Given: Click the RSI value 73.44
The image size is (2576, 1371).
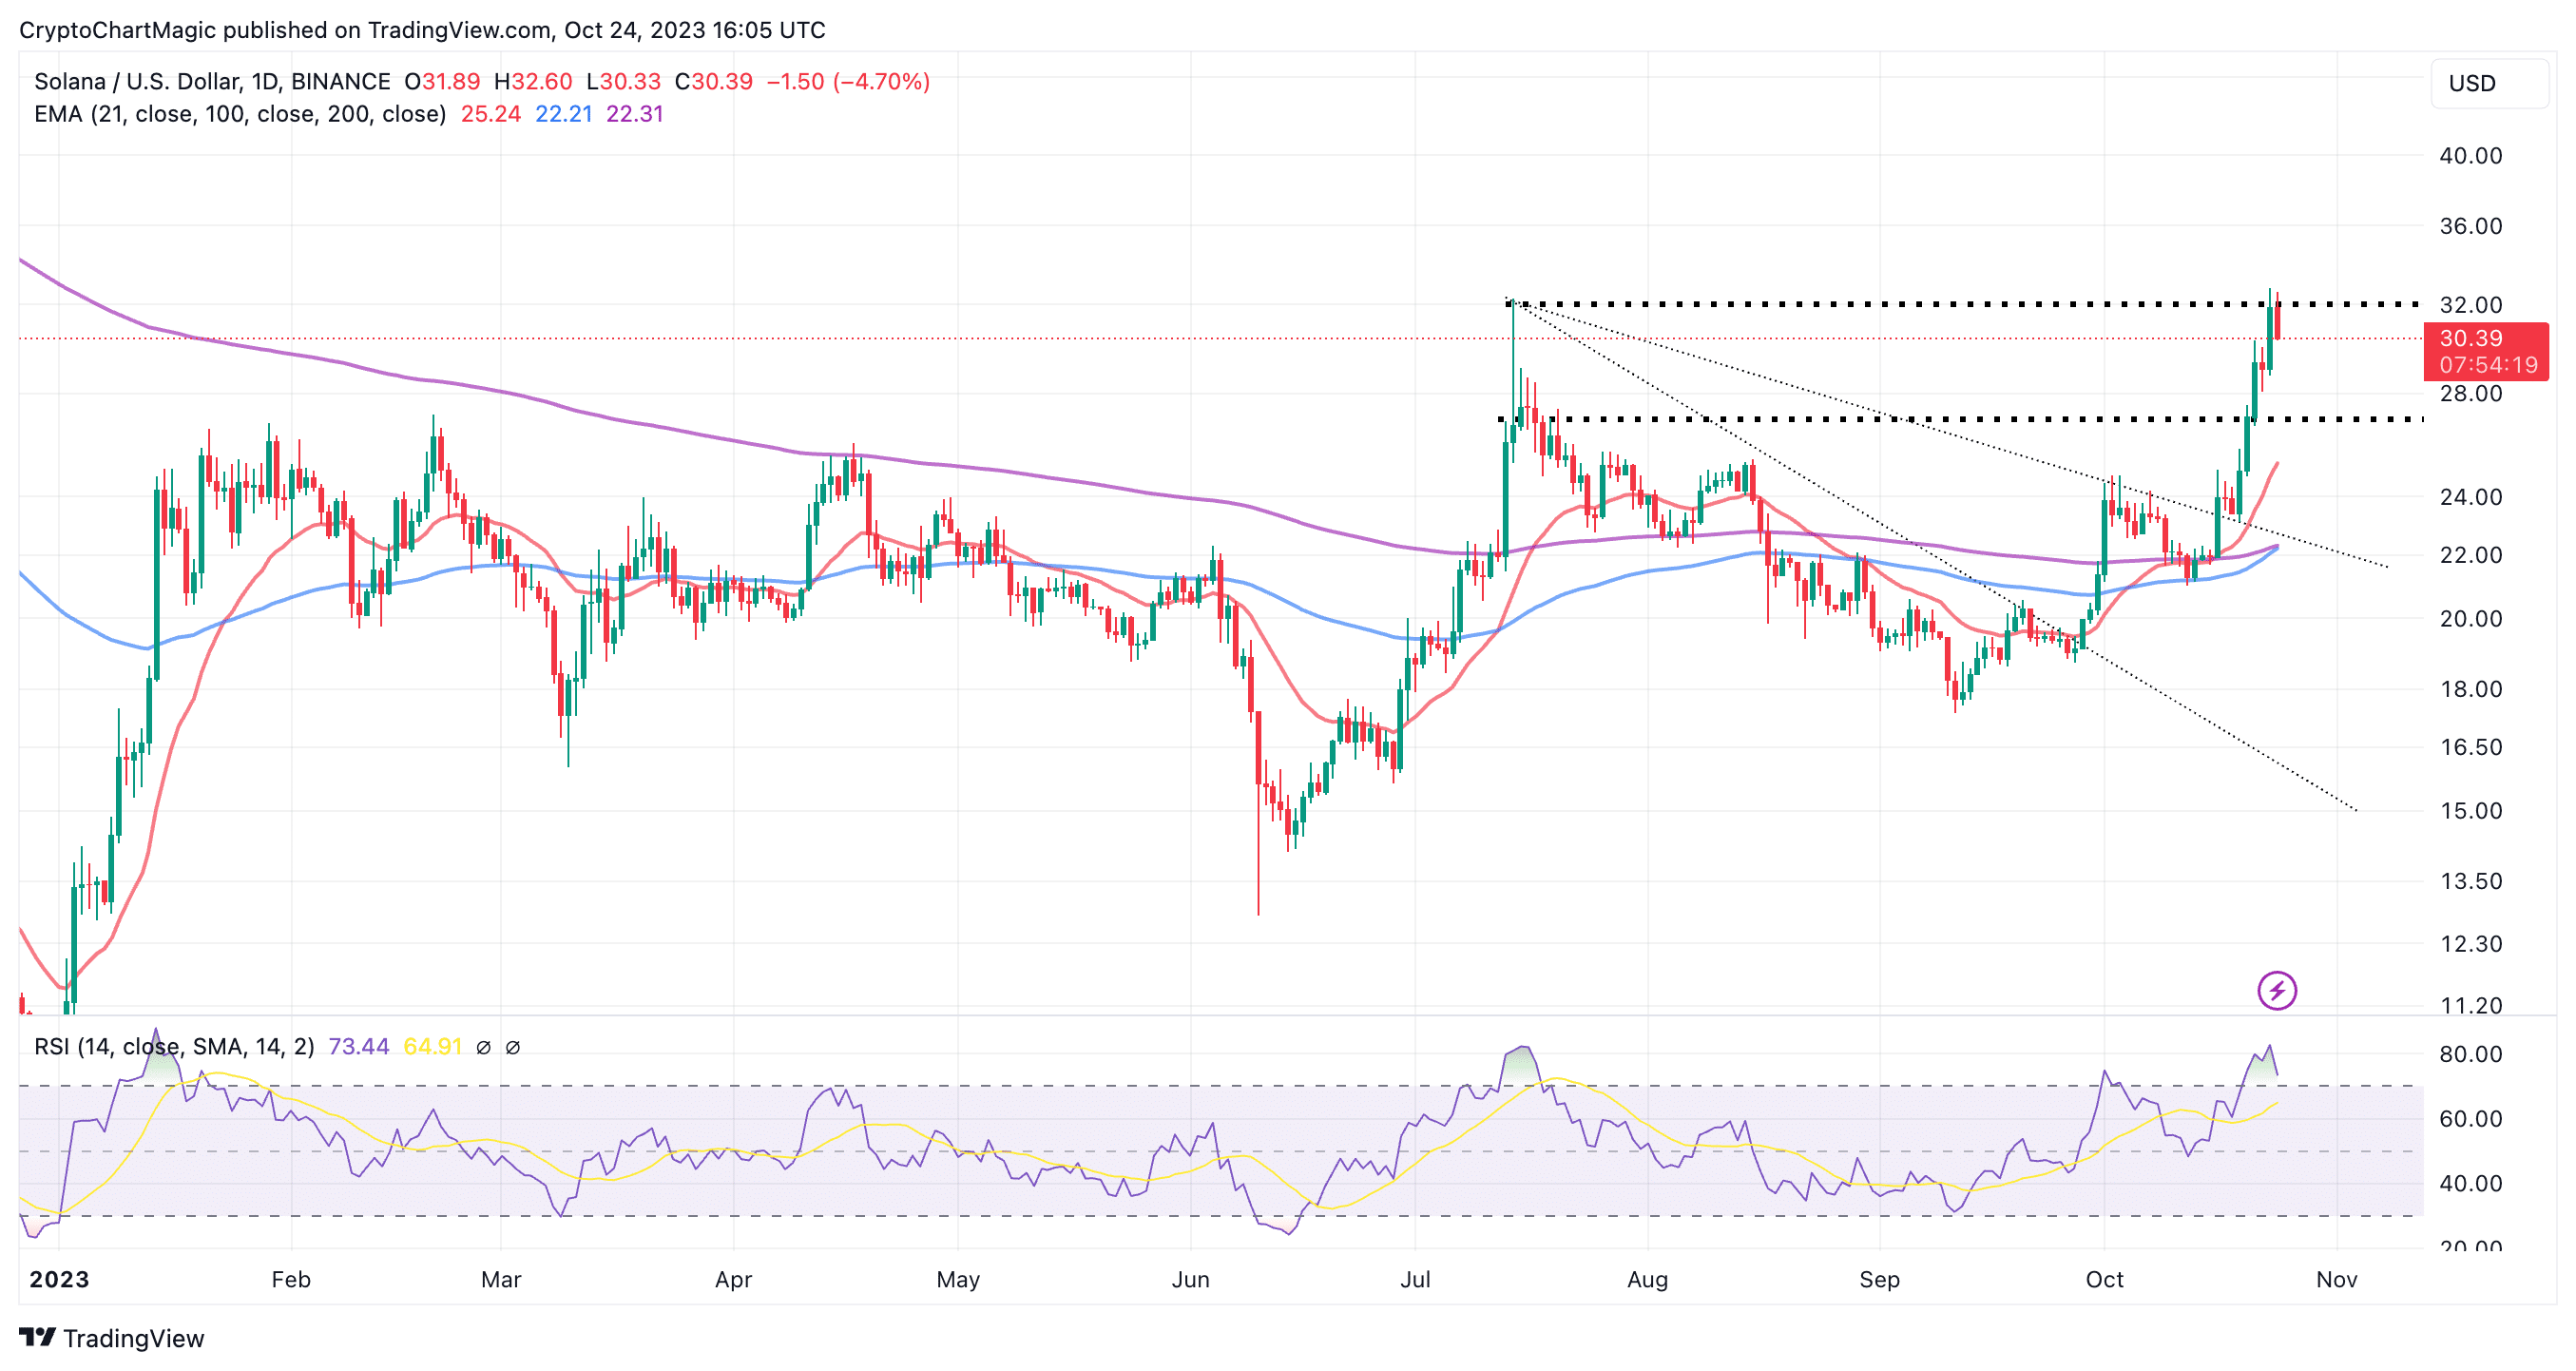Looking at the screenshot, I should point(358,1047).
